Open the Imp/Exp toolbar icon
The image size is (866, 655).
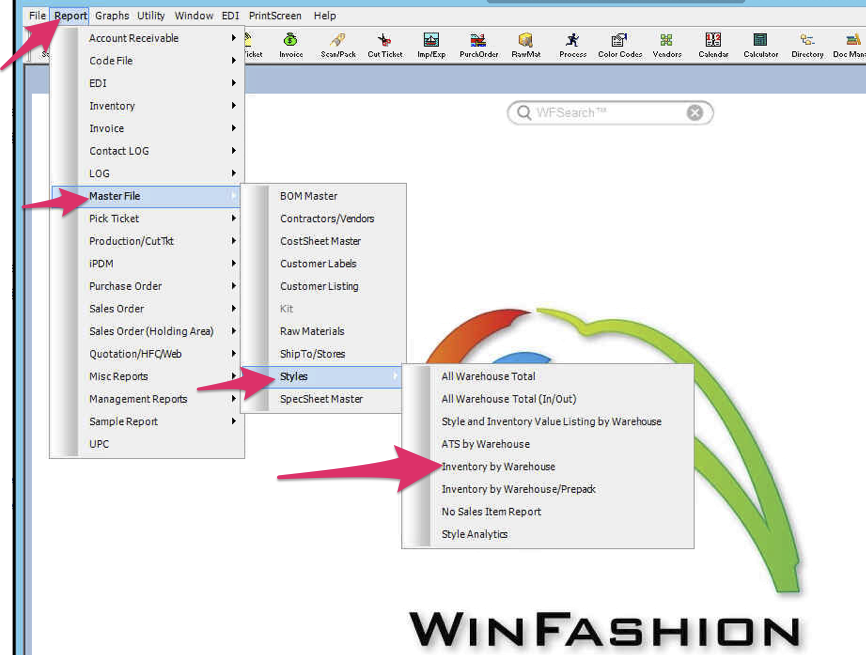[x=431, y=45]
